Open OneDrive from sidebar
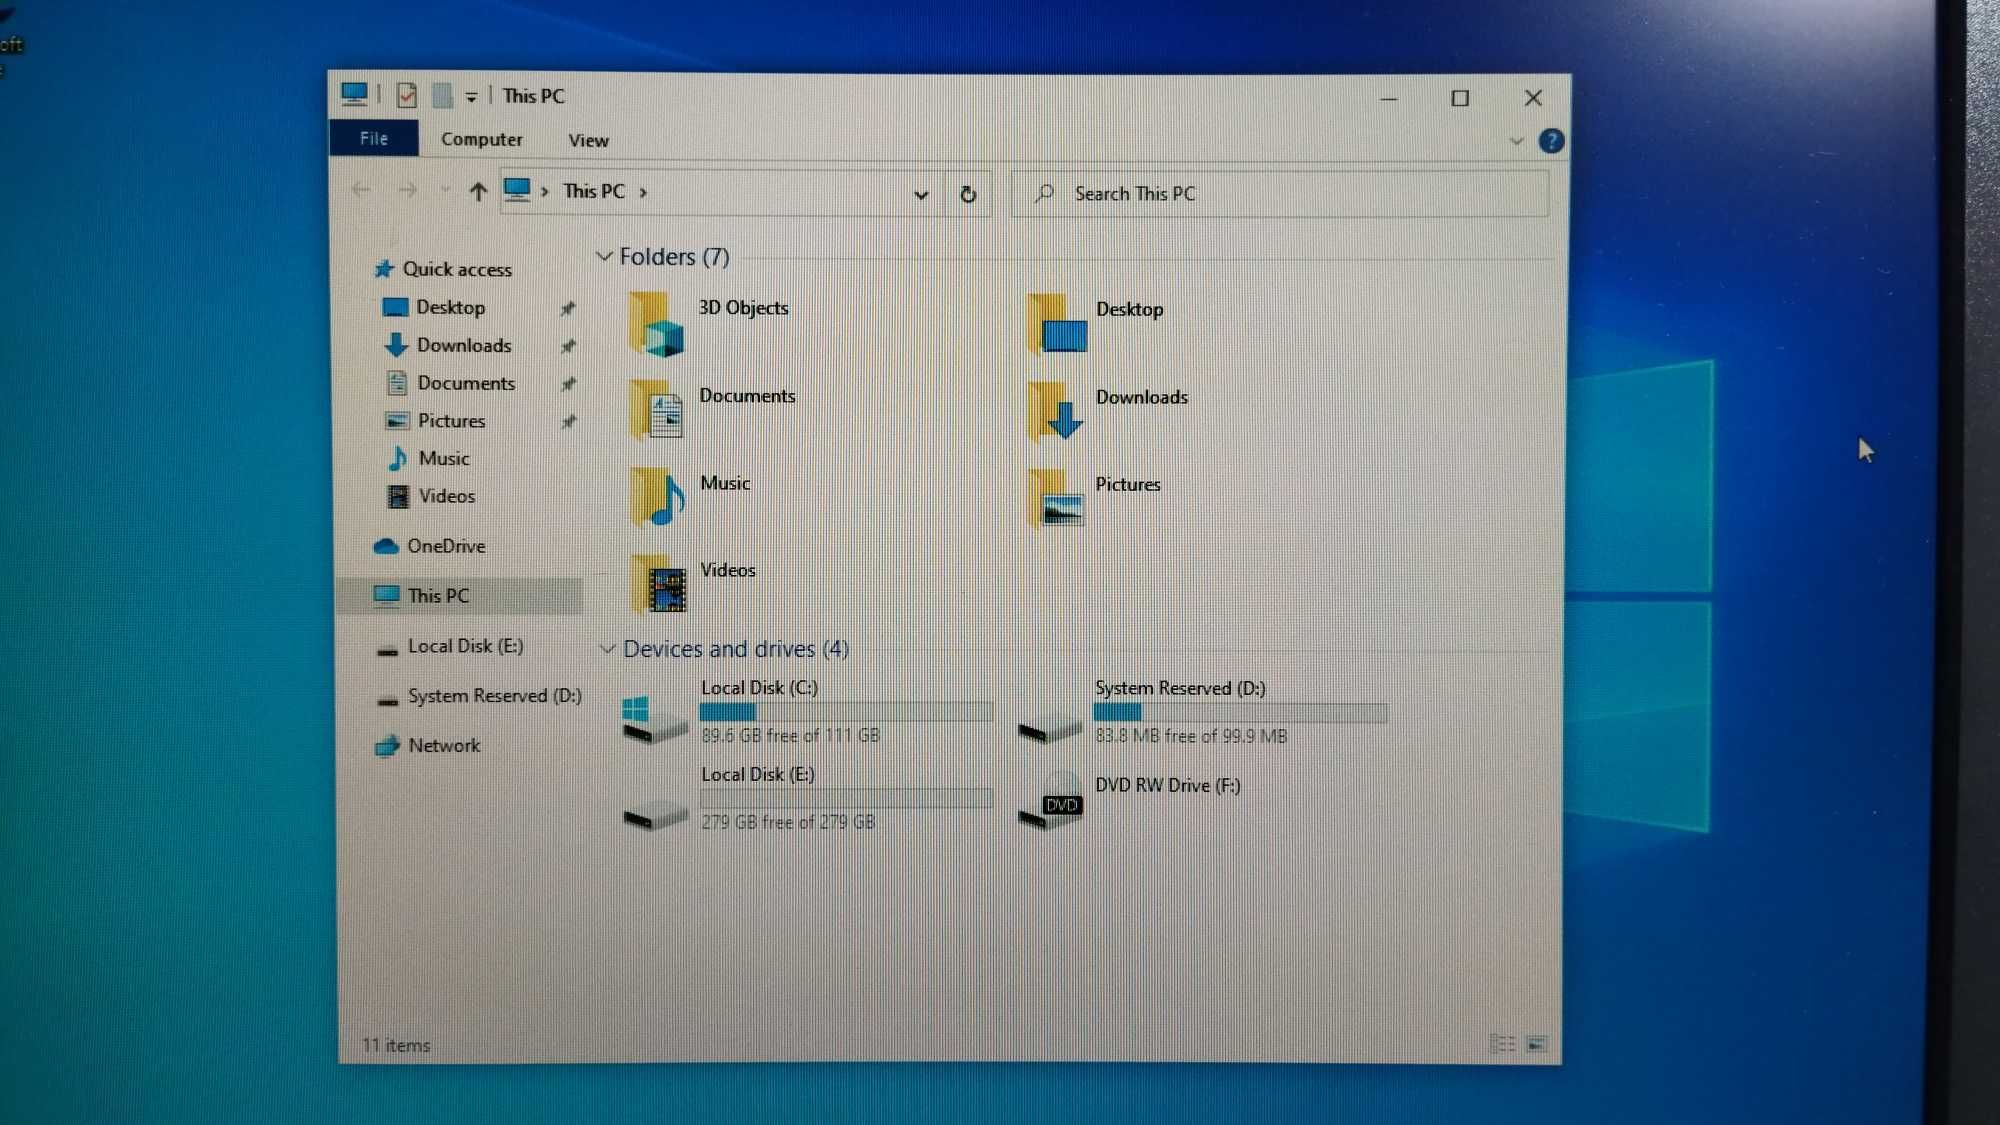Image resolution: width=2000 pixels, height=1125 pixels. 445,545
